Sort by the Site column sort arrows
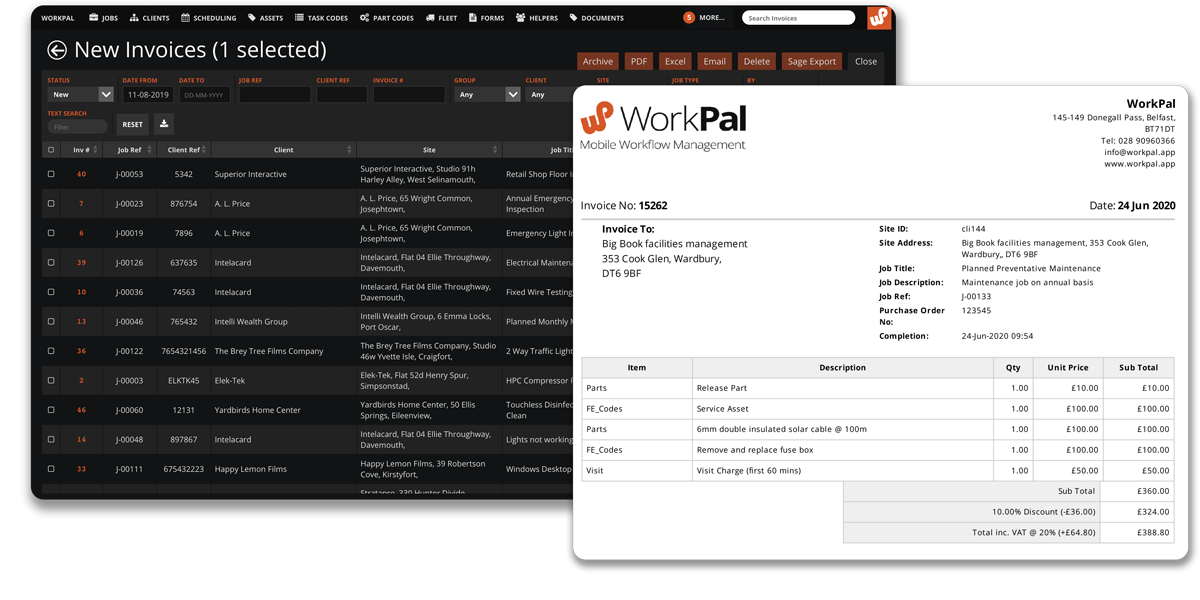This screenshot has height=600, width=1200. click(x=496, y=150)
